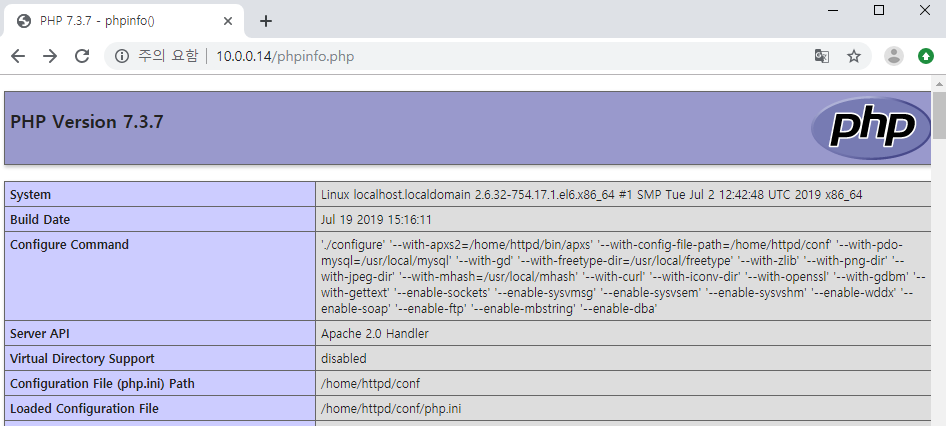Click the 'Apache 2.0 Handler' value

point(375,334)
